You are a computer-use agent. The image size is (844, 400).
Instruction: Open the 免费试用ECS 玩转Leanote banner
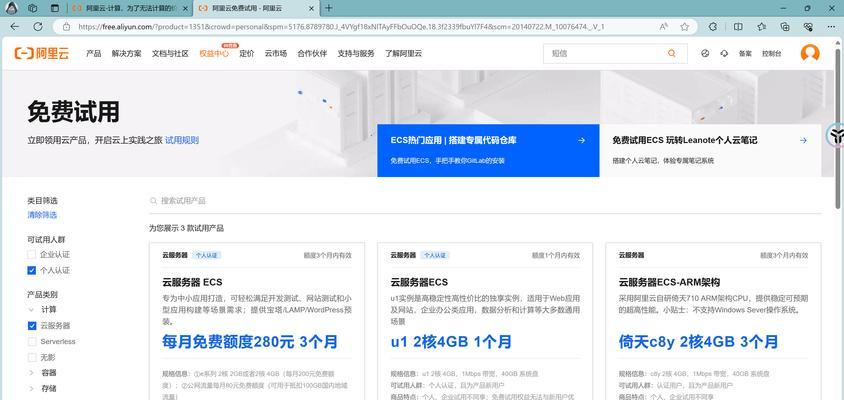pyautogui.click(x=711, y=150)
